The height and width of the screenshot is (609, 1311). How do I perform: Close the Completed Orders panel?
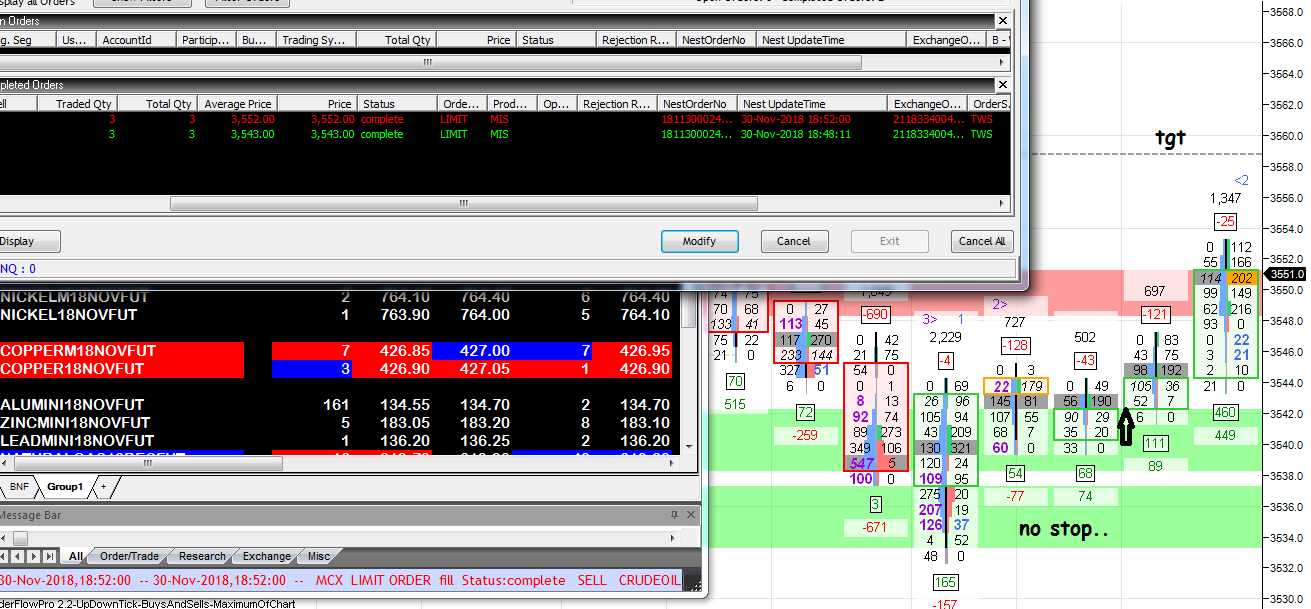[1003, 85]
